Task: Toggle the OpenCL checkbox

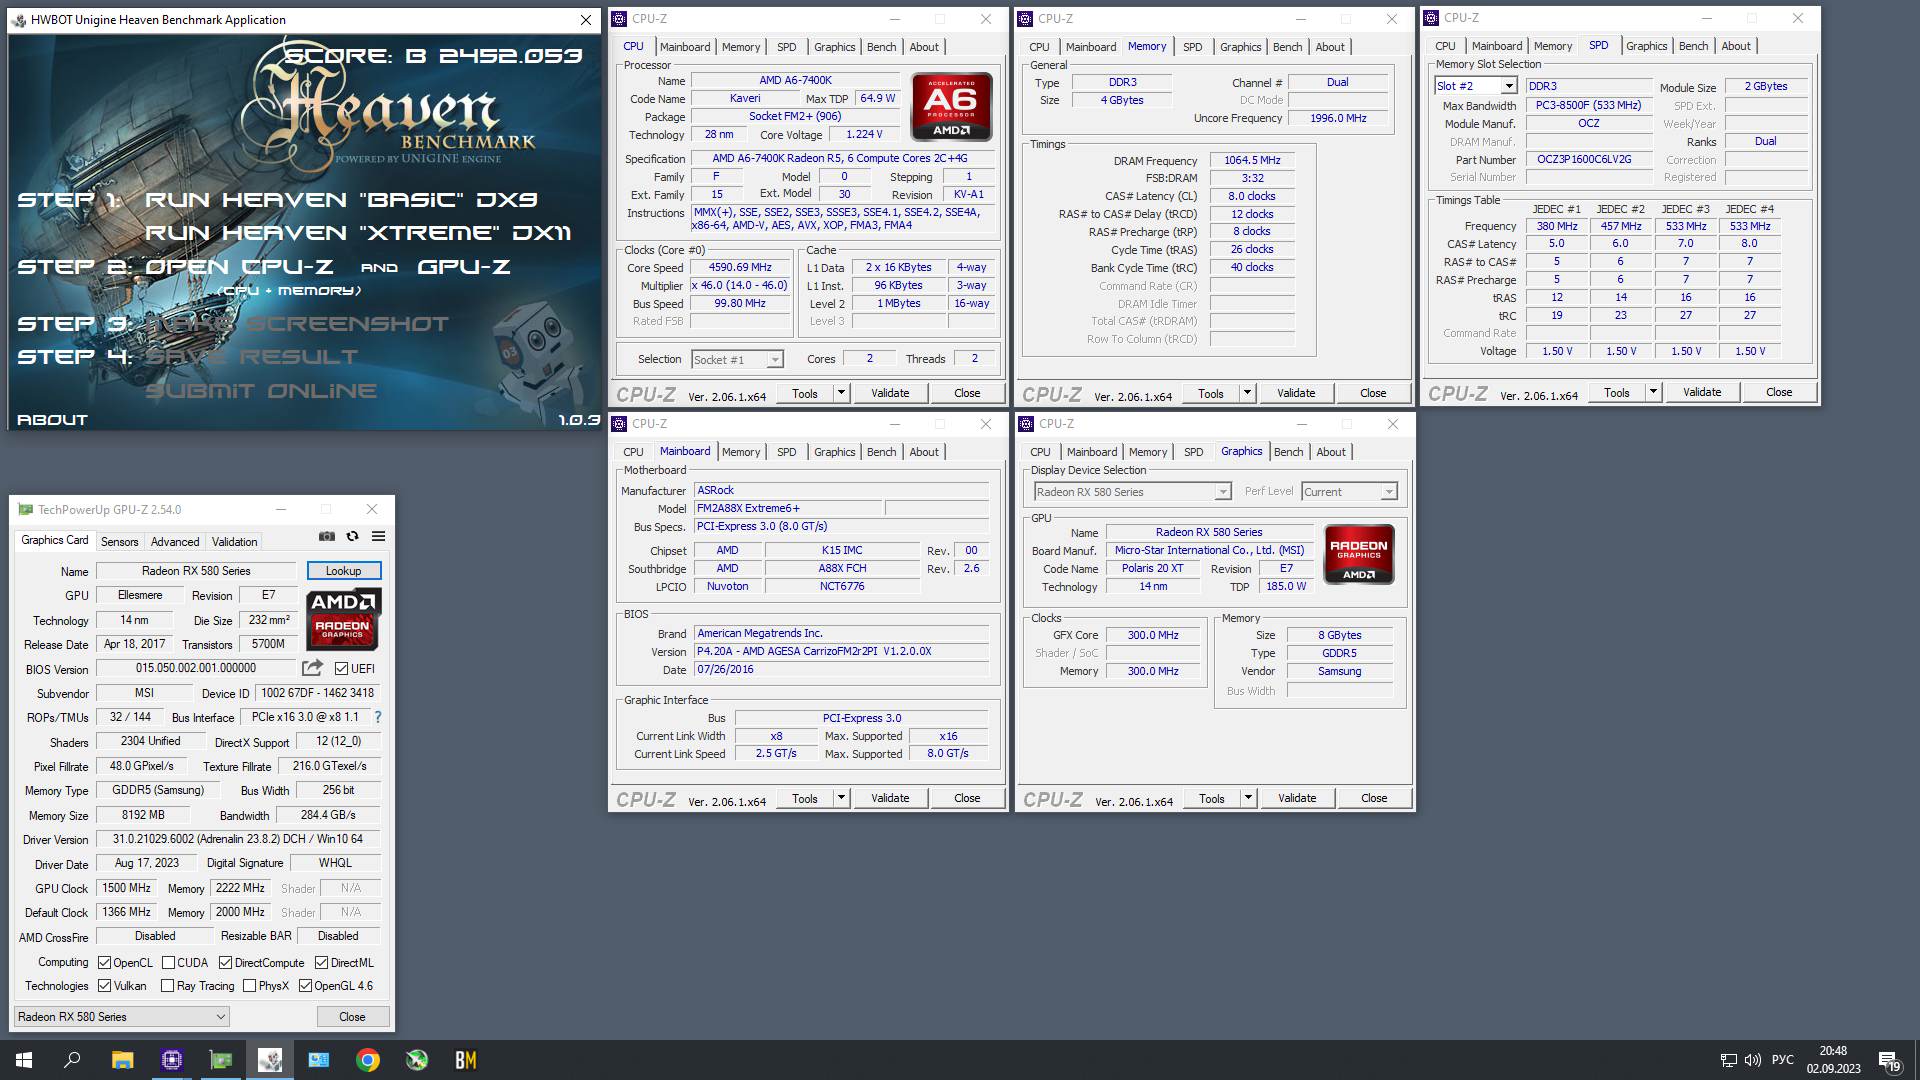Action: [x=104, y=962]
